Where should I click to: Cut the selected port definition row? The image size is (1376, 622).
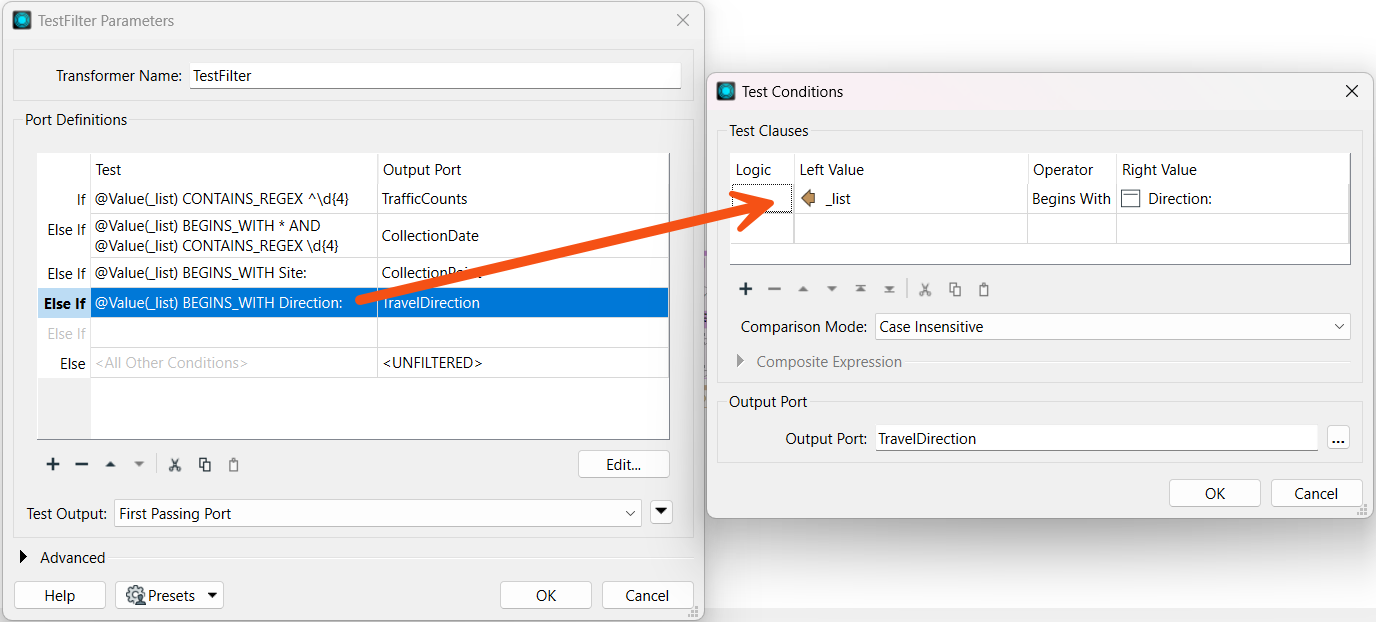pos(175,464)
